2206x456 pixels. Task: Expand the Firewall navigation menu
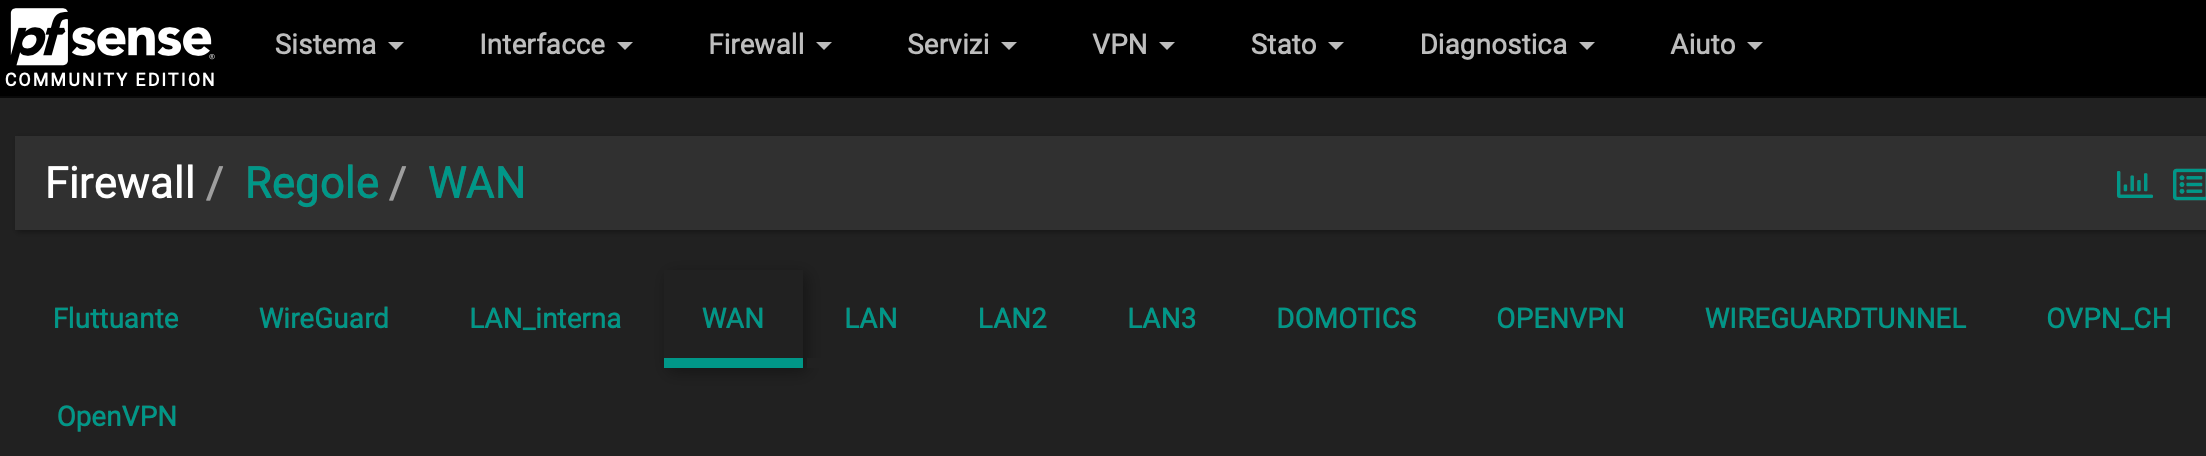(769, 45)
